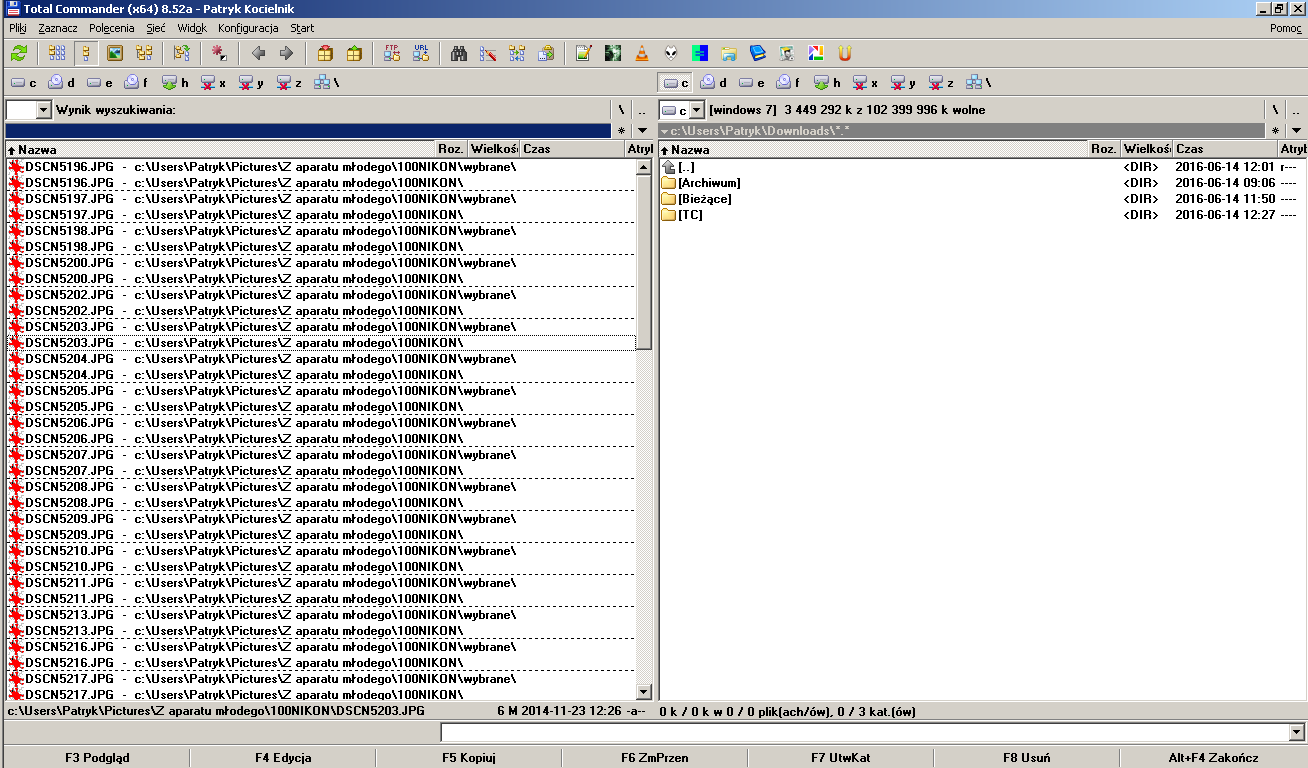Select drive x in left drive bar
This screenshot has height=768, width=1308.
click(x=213, y=83)
